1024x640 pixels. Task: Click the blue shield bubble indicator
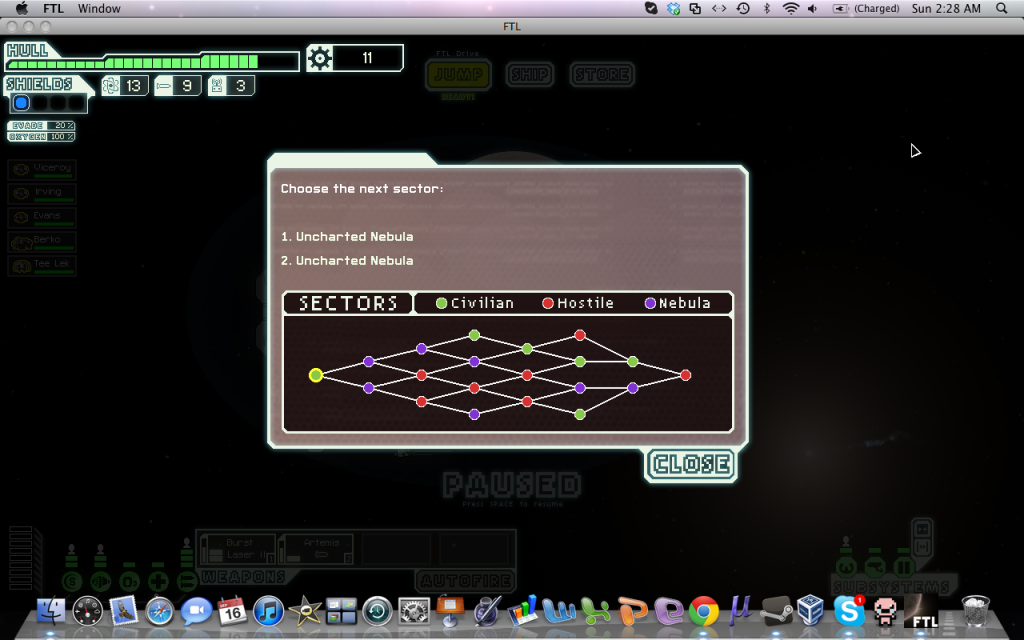pos(21,103)
